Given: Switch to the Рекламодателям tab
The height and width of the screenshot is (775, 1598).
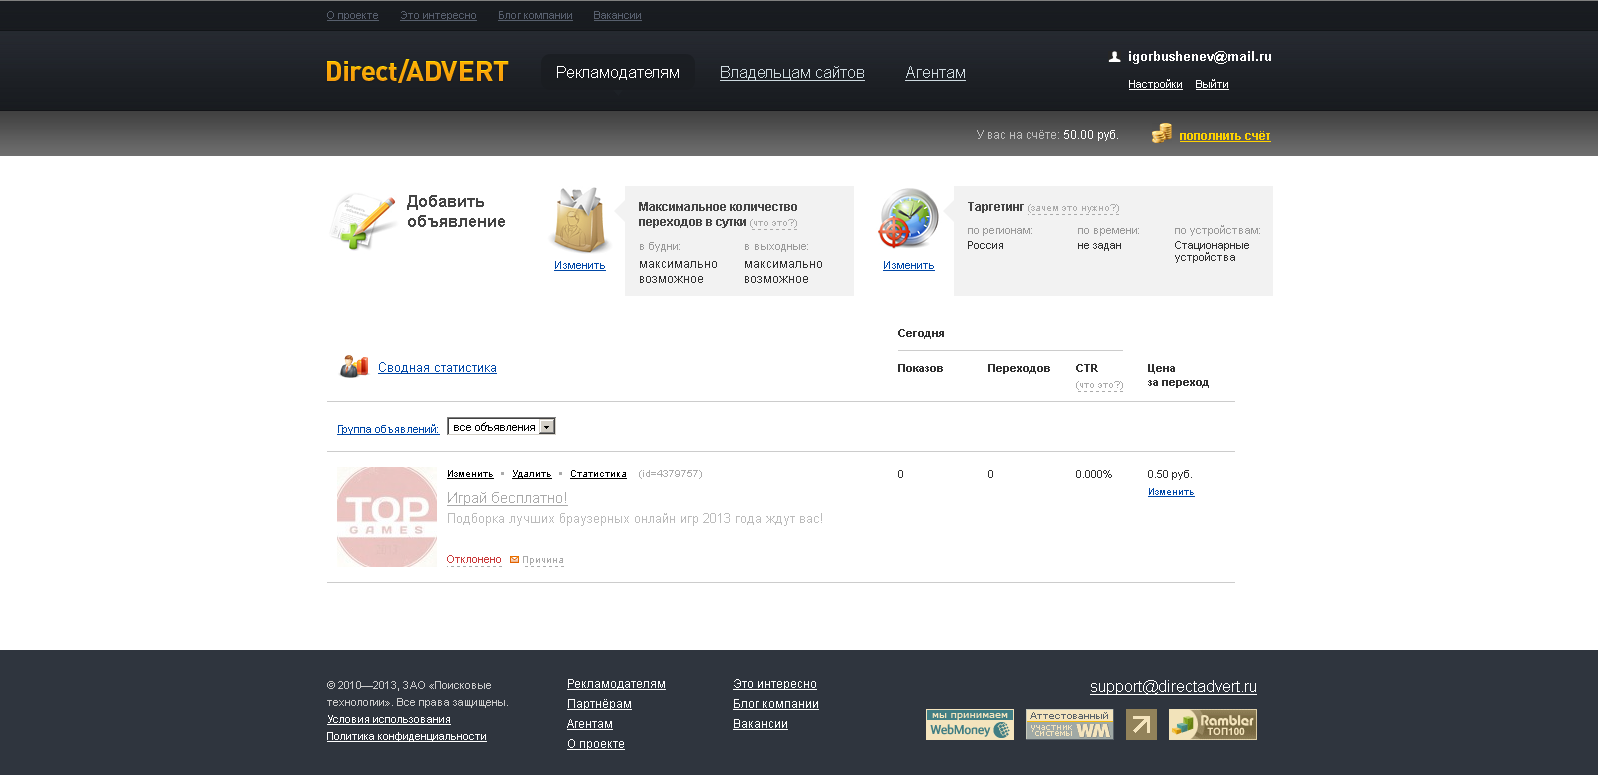Looking at the screenshot, I should [x=618, y=72].
